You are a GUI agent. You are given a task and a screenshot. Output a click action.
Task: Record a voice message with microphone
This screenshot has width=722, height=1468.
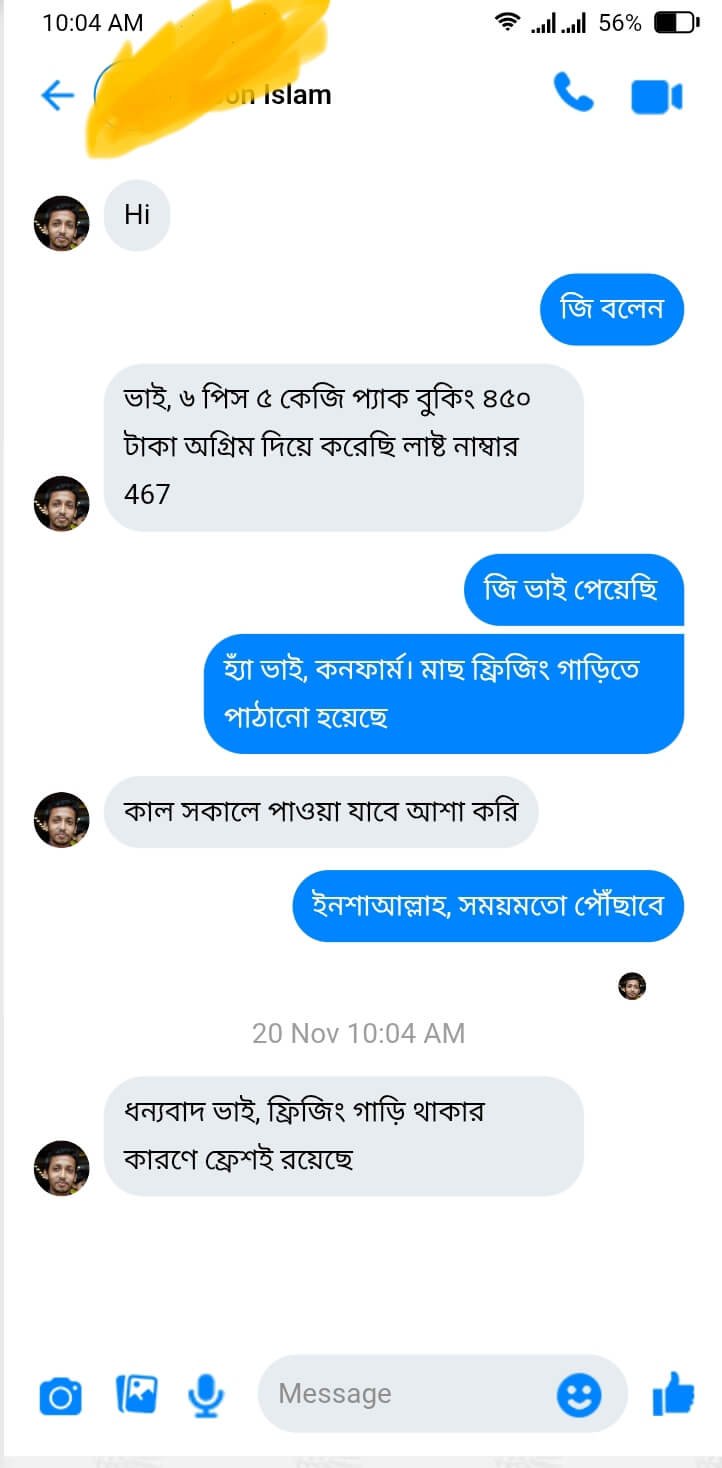[207, 1394]
